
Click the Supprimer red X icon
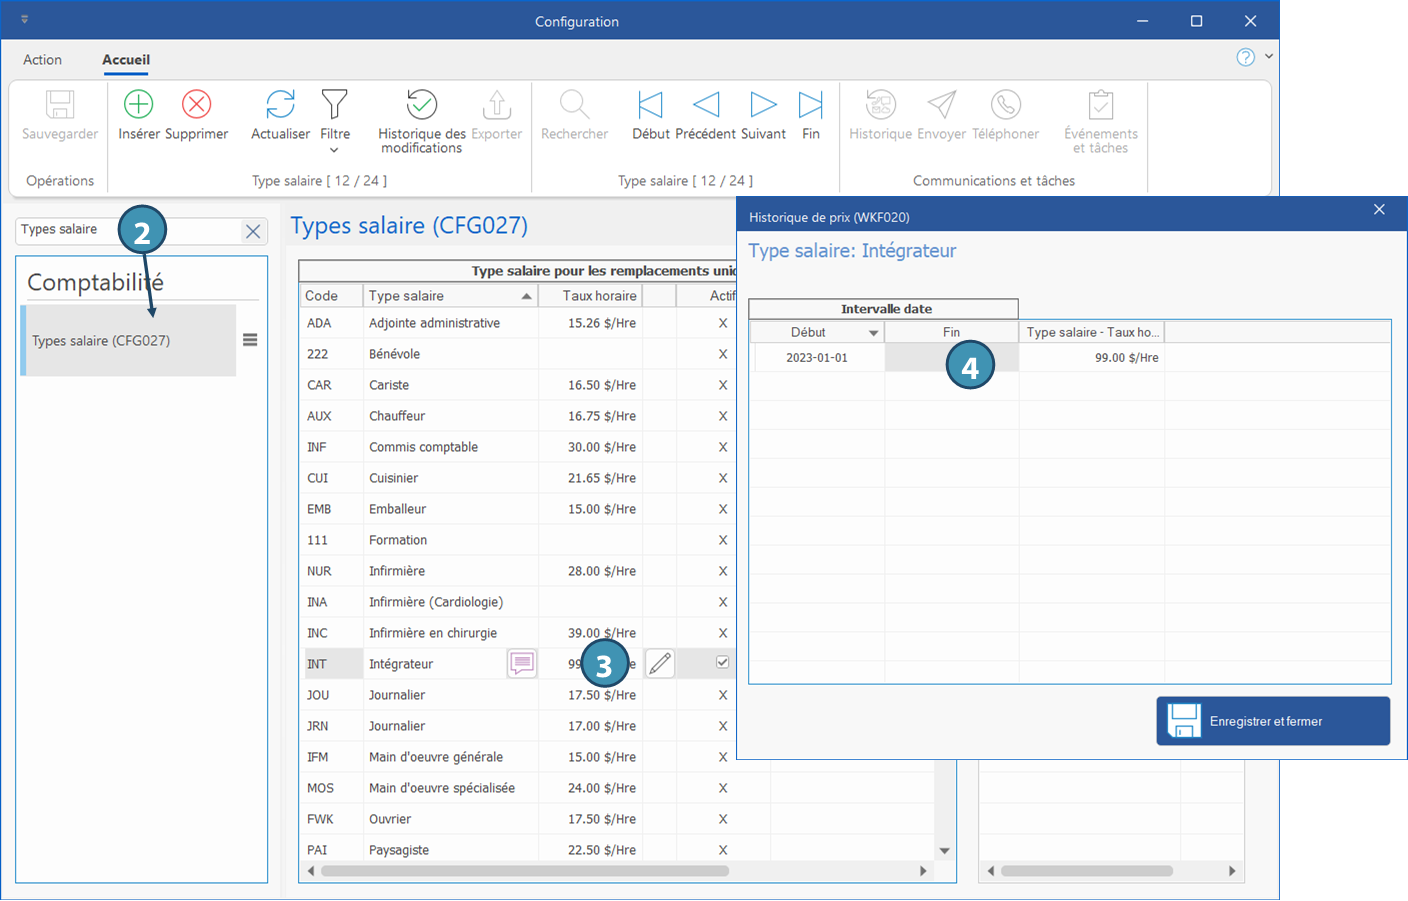click(x=196, y=105)
